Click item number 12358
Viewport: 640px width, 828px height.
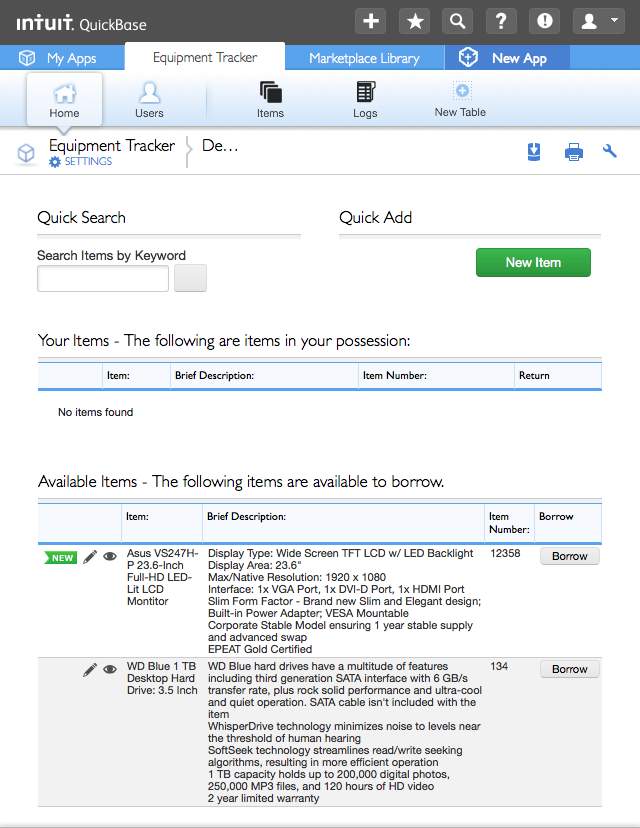[x=505, y=553]
